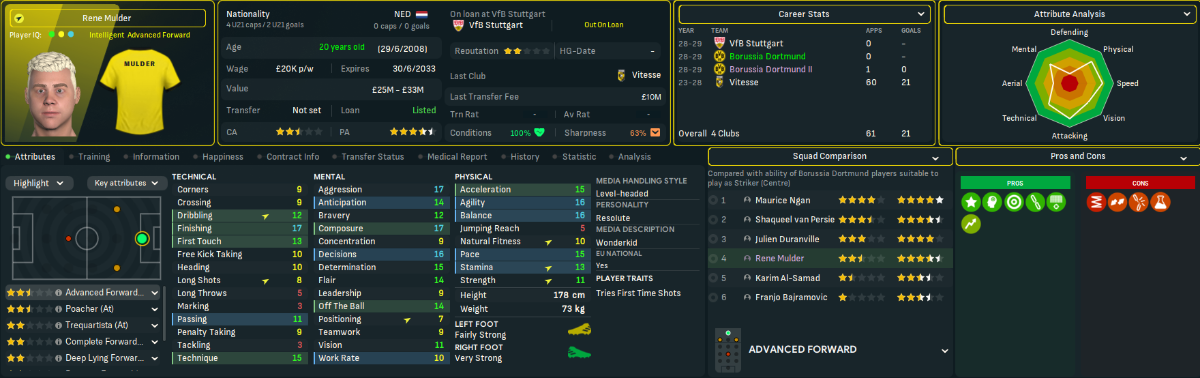The height and width of the screenshot is (378, 1200).
Task: Click the green condition heart icon
Action: click(539, 132)
